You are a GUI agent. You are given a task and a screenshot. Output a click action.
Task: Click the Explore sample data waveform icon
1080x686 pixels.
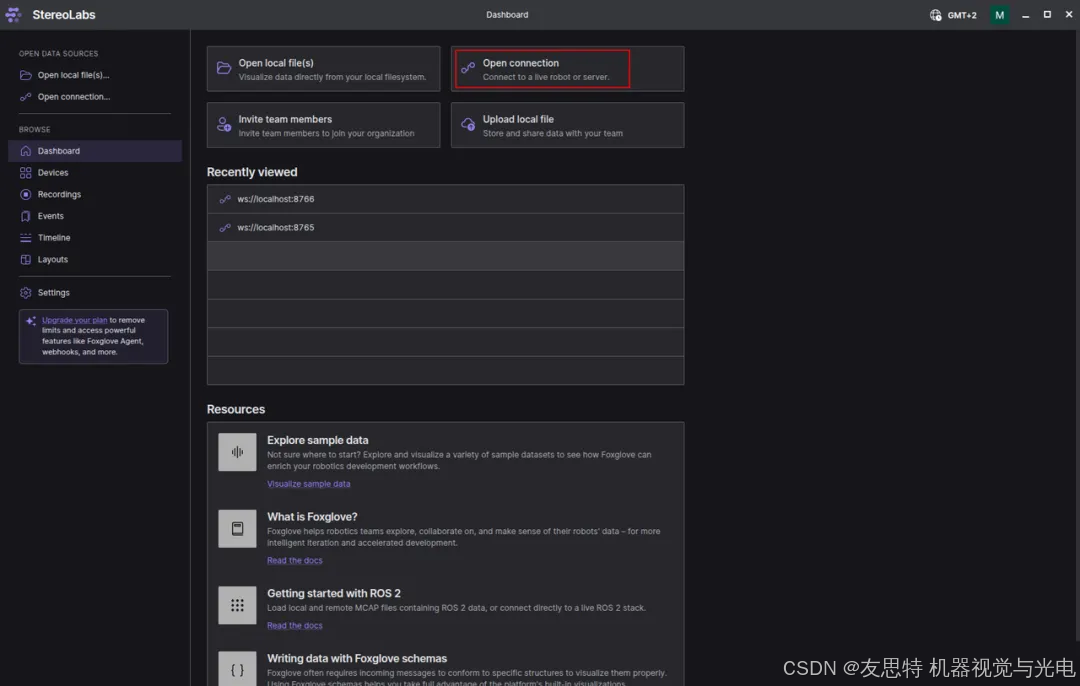[237, 452]
